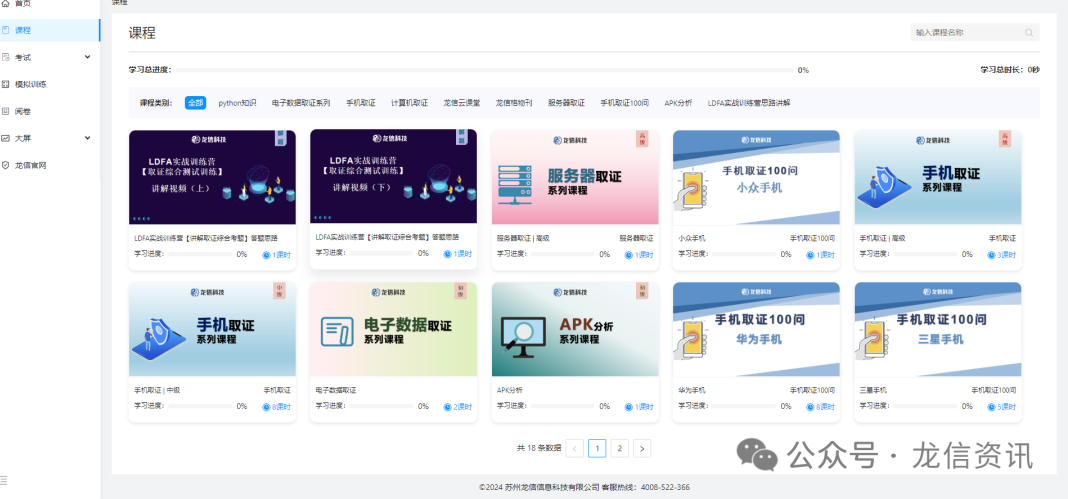Click the lesson-count icon on 三星手机 card
This screenshot has width=1068, height=499.
pos(991,406)
